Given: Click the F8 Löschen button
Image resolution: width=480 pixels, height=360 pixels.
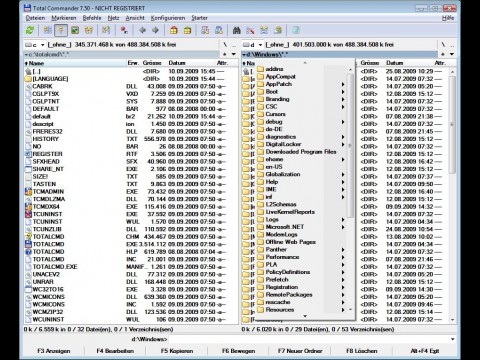Looking at the screenshot, I should [x=362, y=351].
